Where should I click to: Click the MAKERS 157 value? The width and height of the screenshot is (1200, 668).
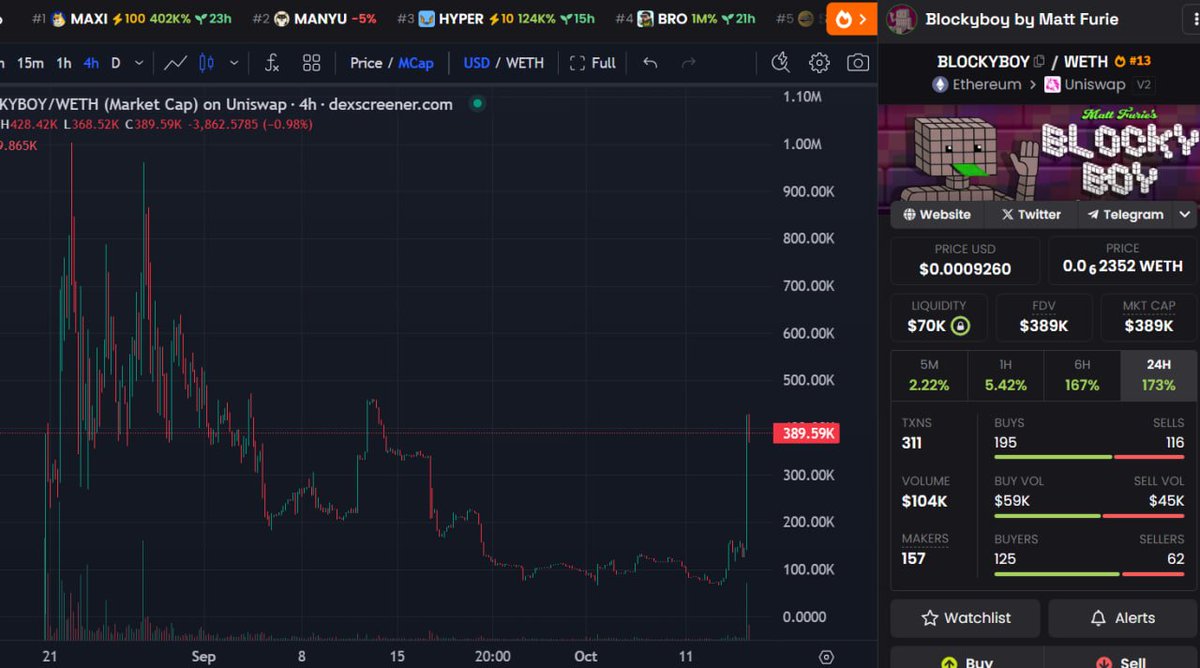coord(914,558)
